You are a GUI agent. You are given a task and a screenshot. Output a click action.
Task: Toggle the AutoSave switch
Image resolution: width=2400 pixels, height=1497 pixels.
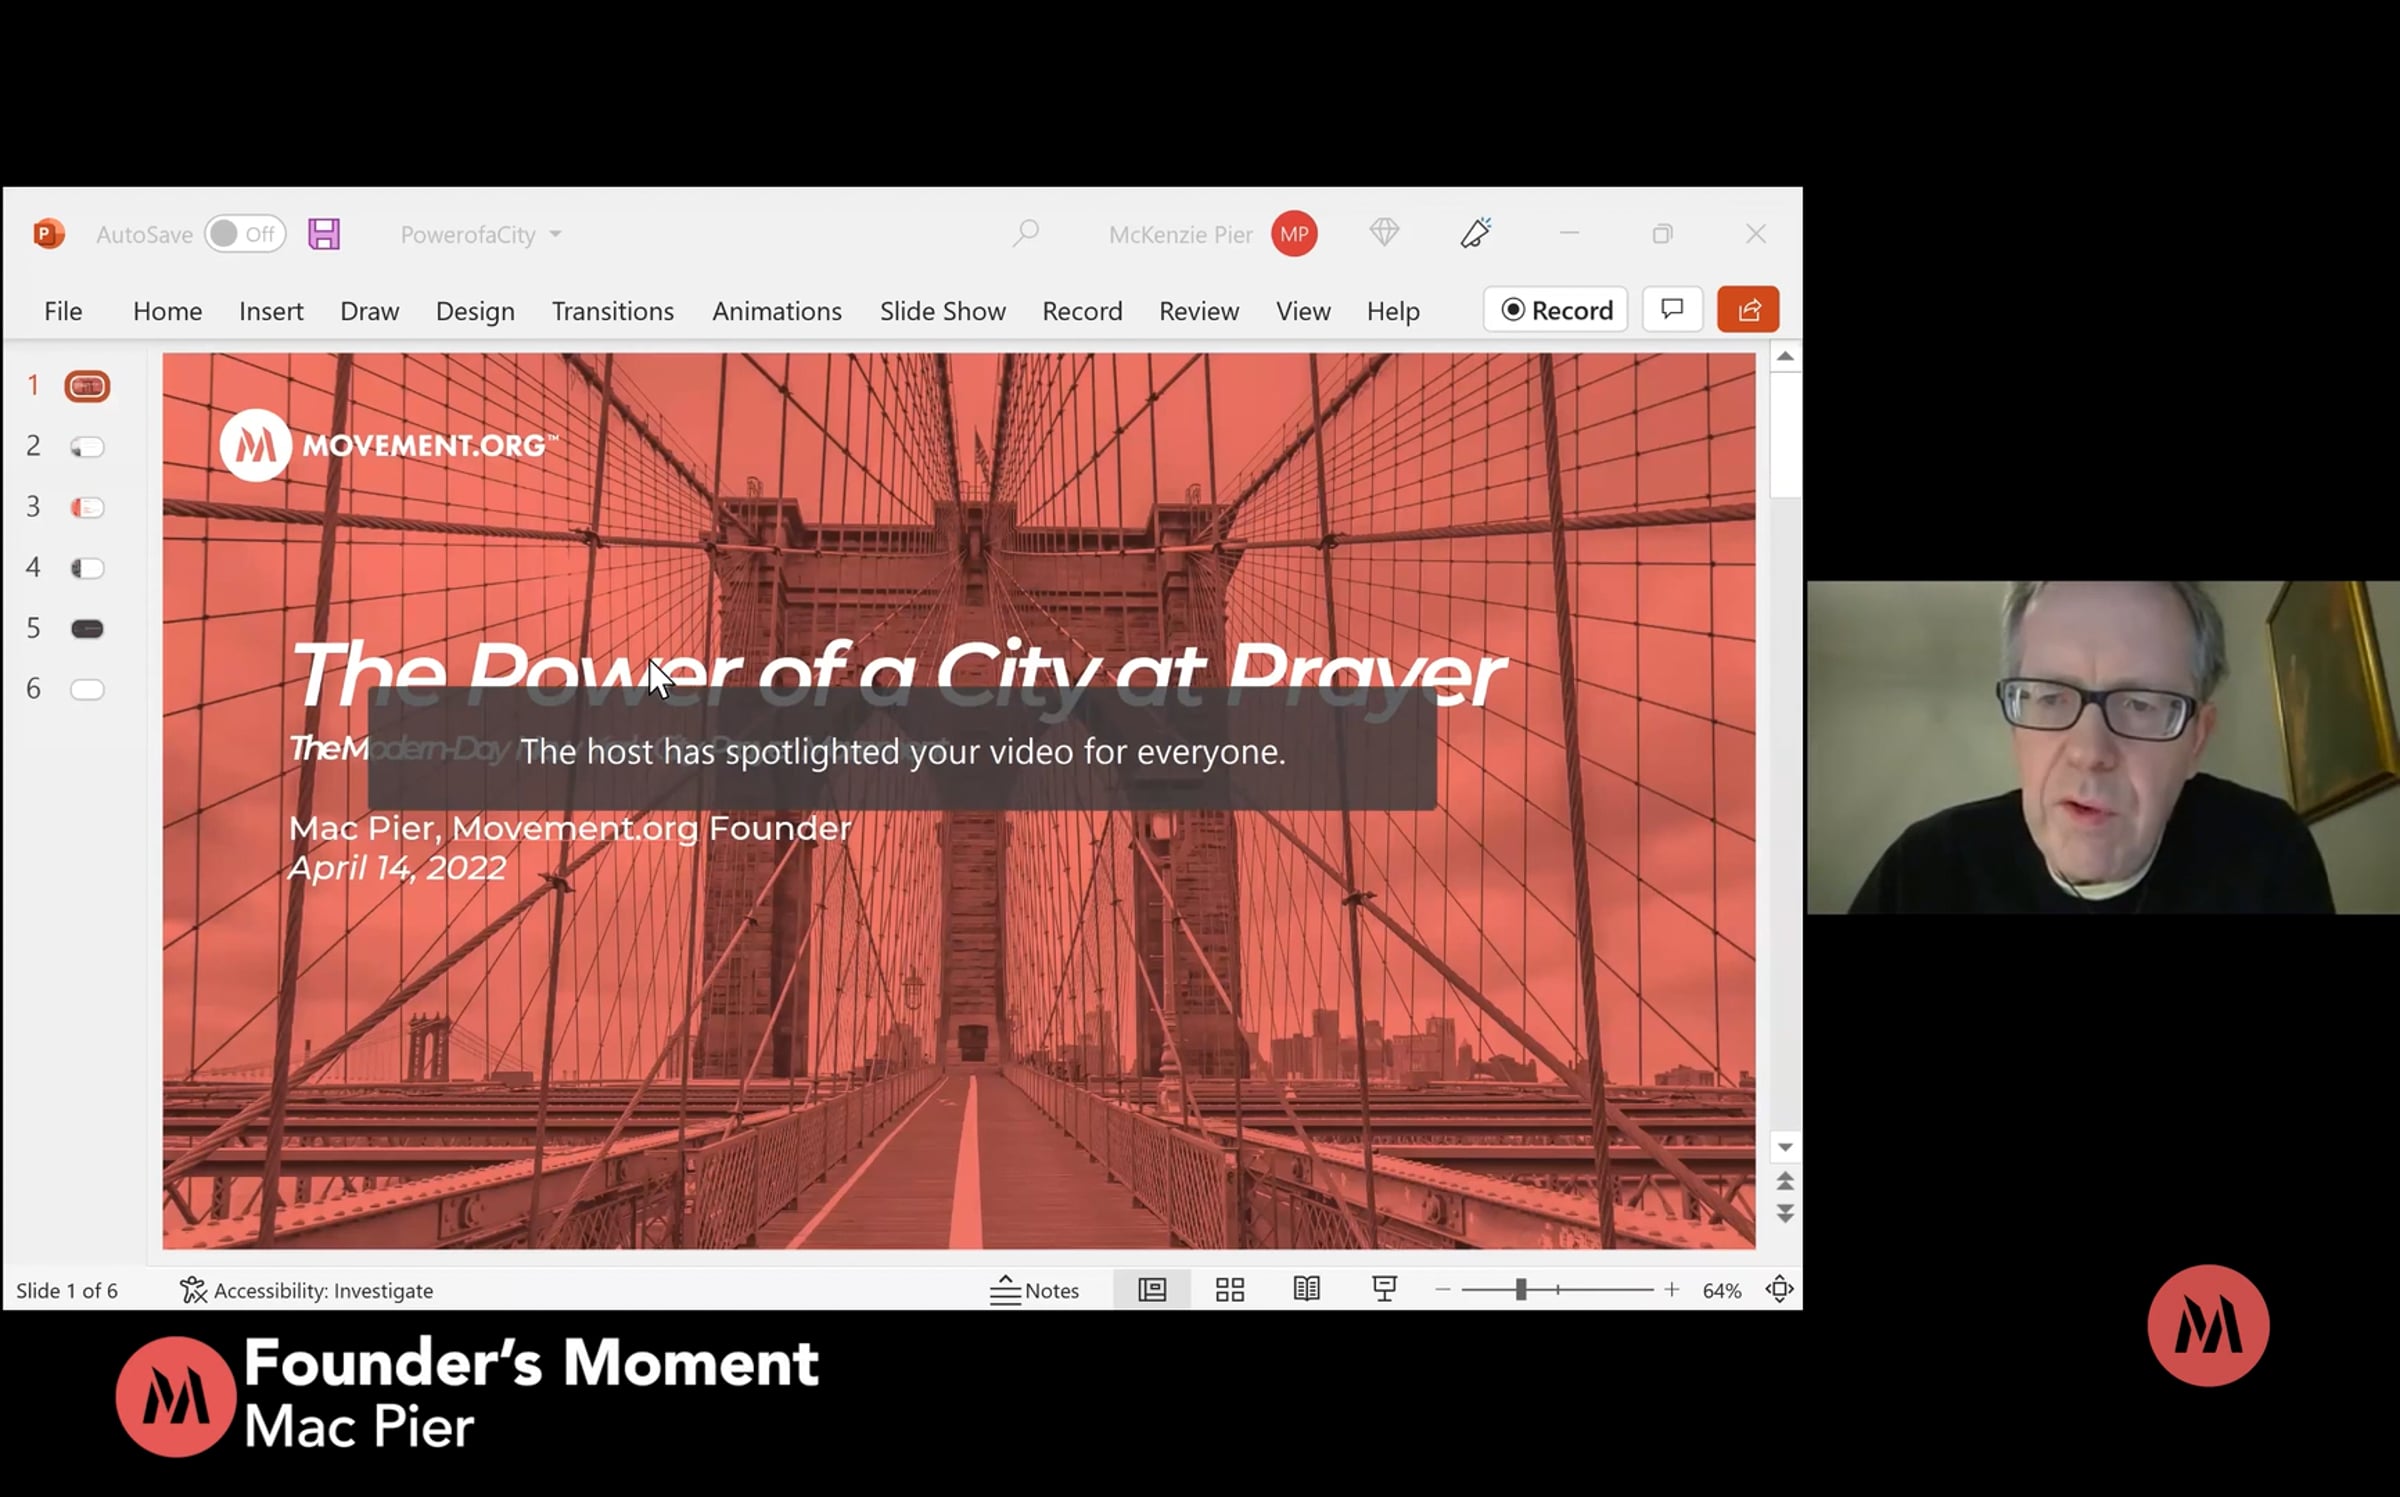coord(245,234)
